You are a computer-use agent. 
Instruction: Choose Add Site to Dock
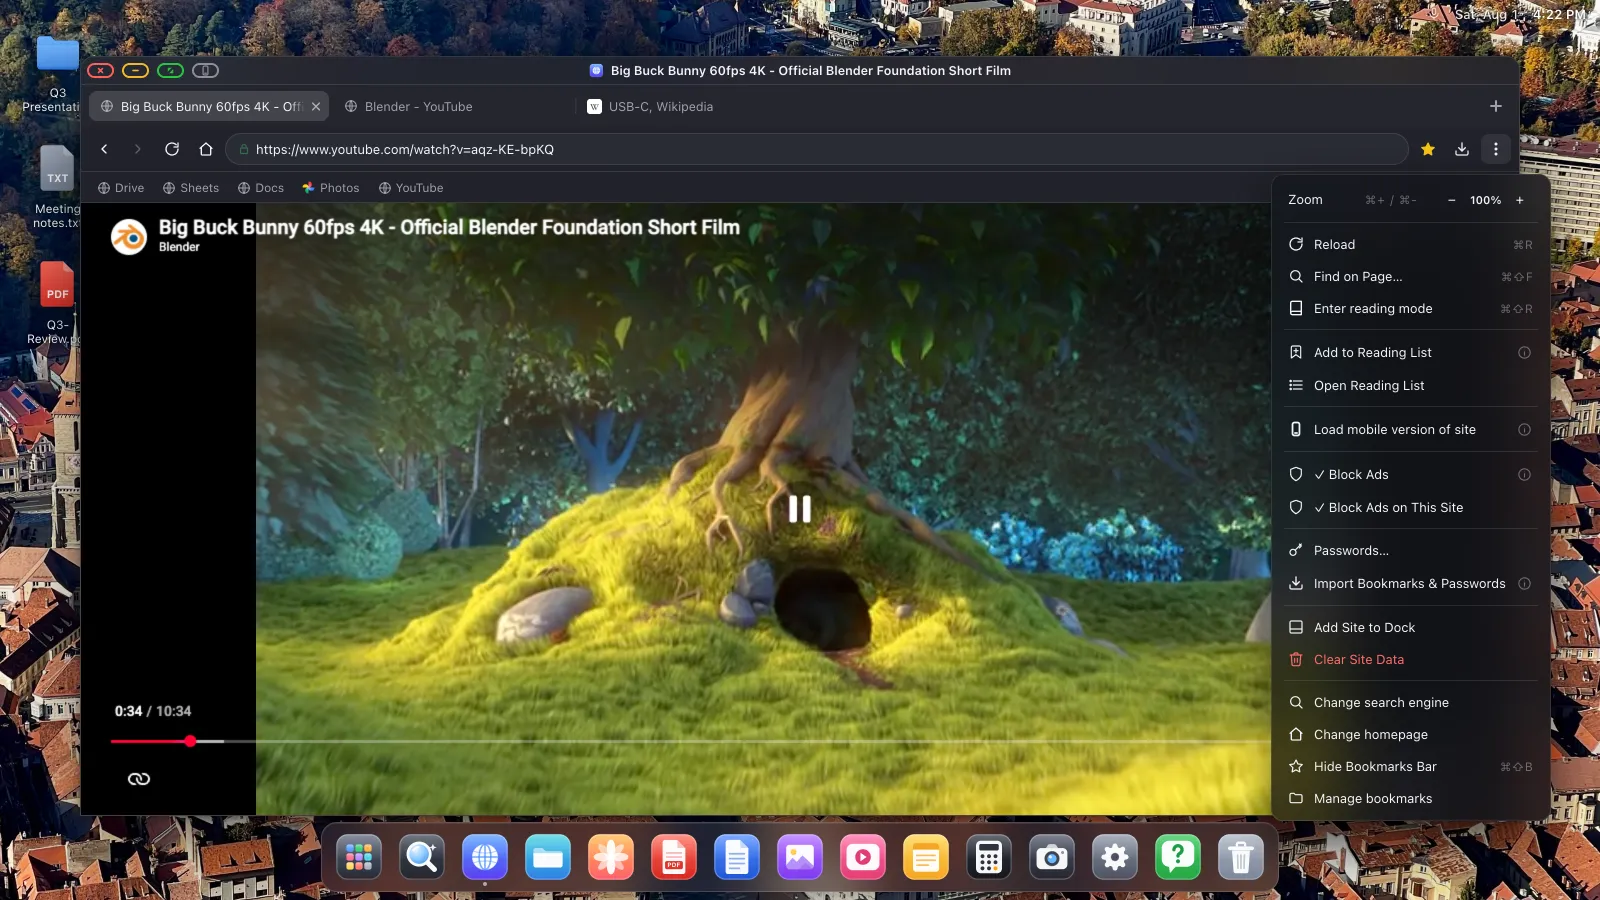point(1411,627)
